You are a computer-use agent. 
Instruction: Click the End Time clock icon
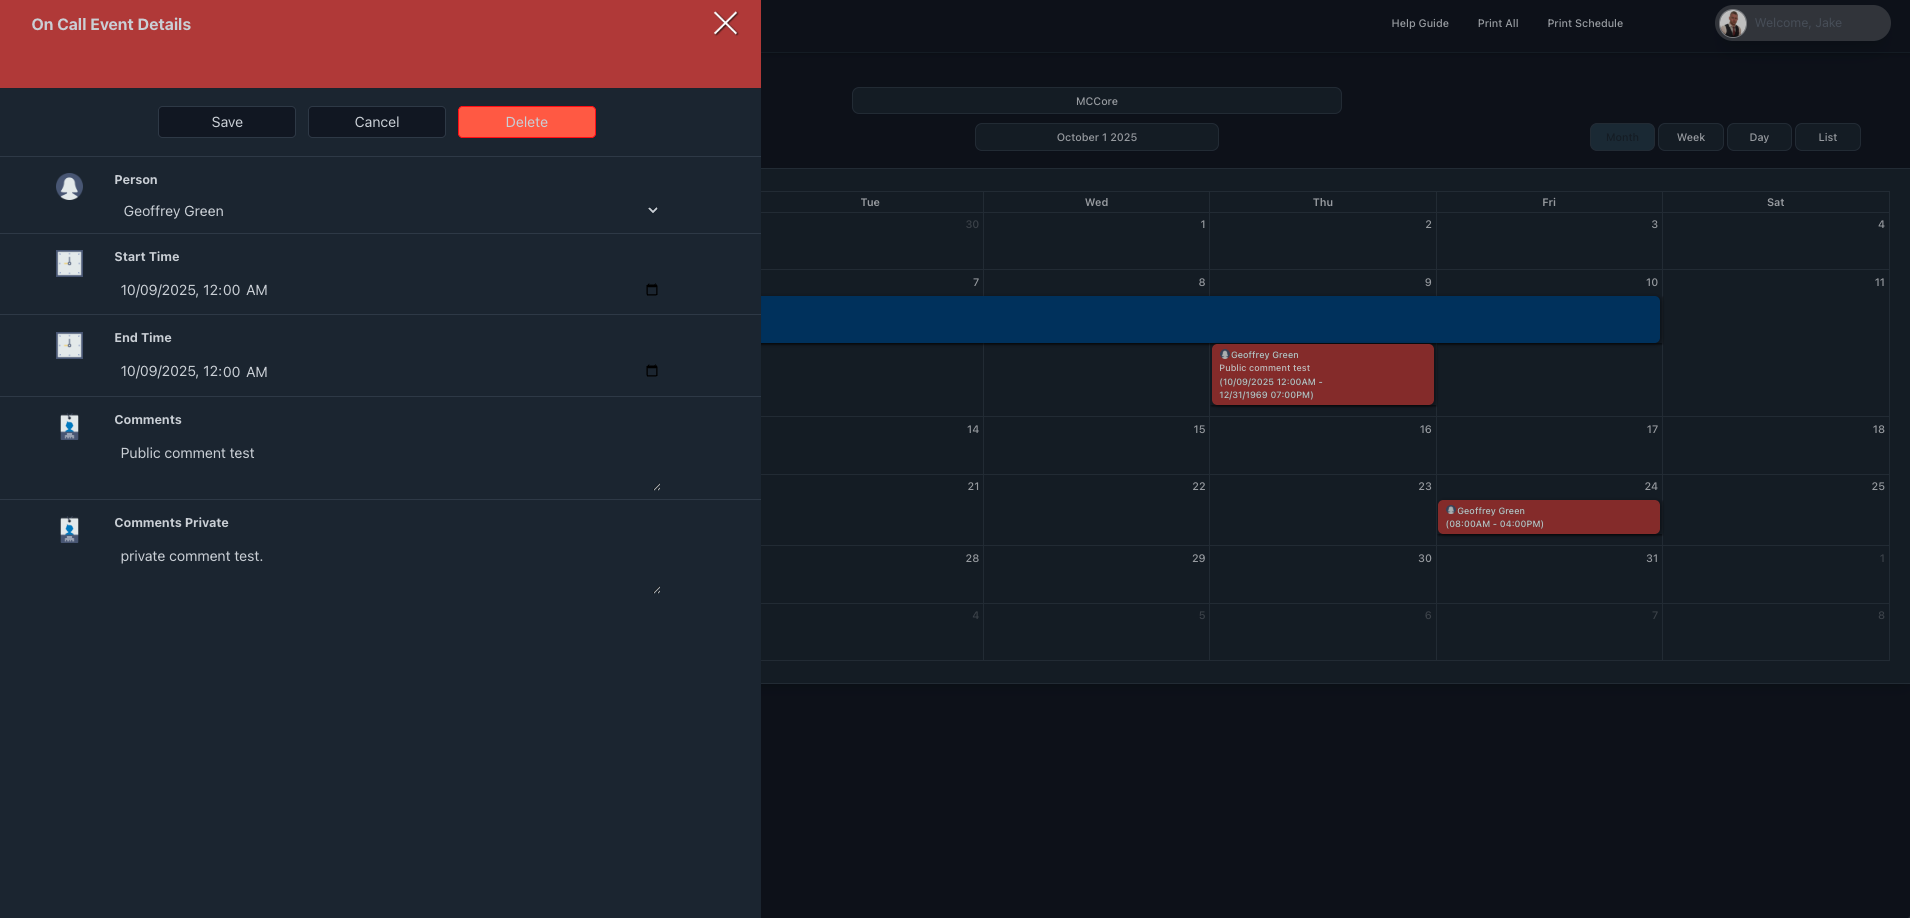click(69, 346)
